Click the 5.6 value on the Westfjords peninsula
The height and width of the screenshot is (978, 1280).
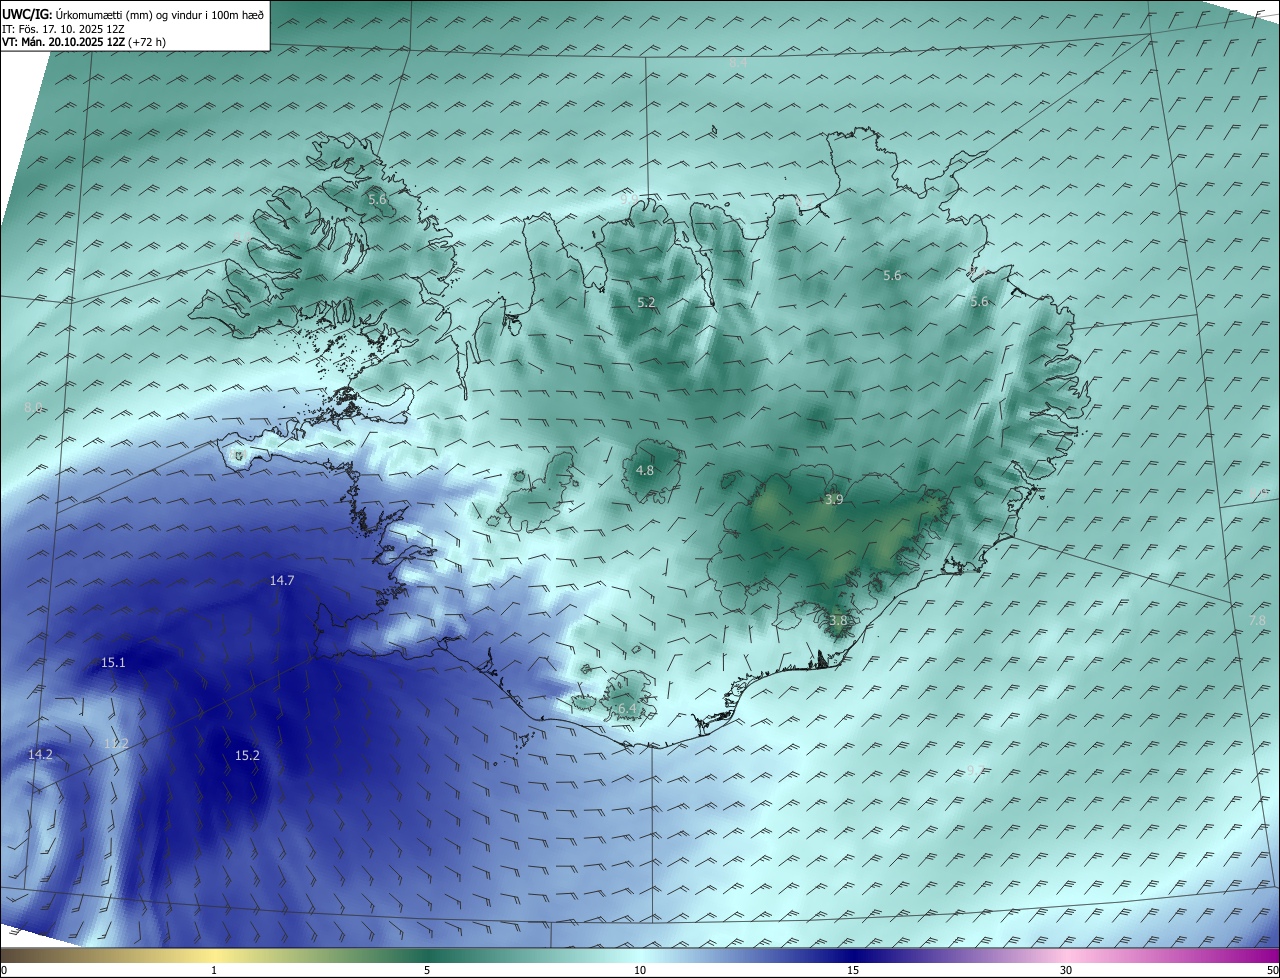click(x=377, y=199)
